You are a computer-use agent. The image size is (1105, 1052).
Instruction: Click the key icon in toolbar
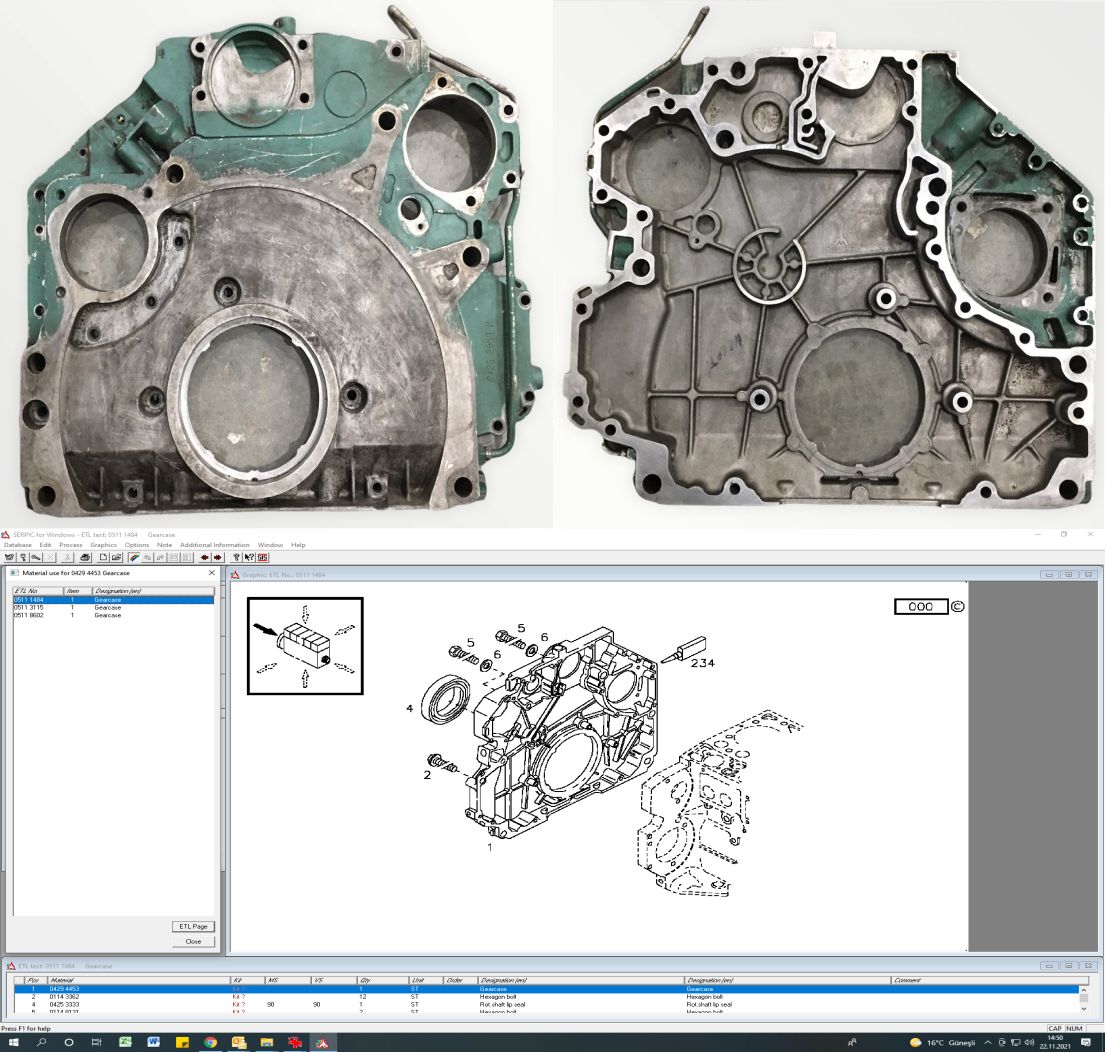coord(36,557)
